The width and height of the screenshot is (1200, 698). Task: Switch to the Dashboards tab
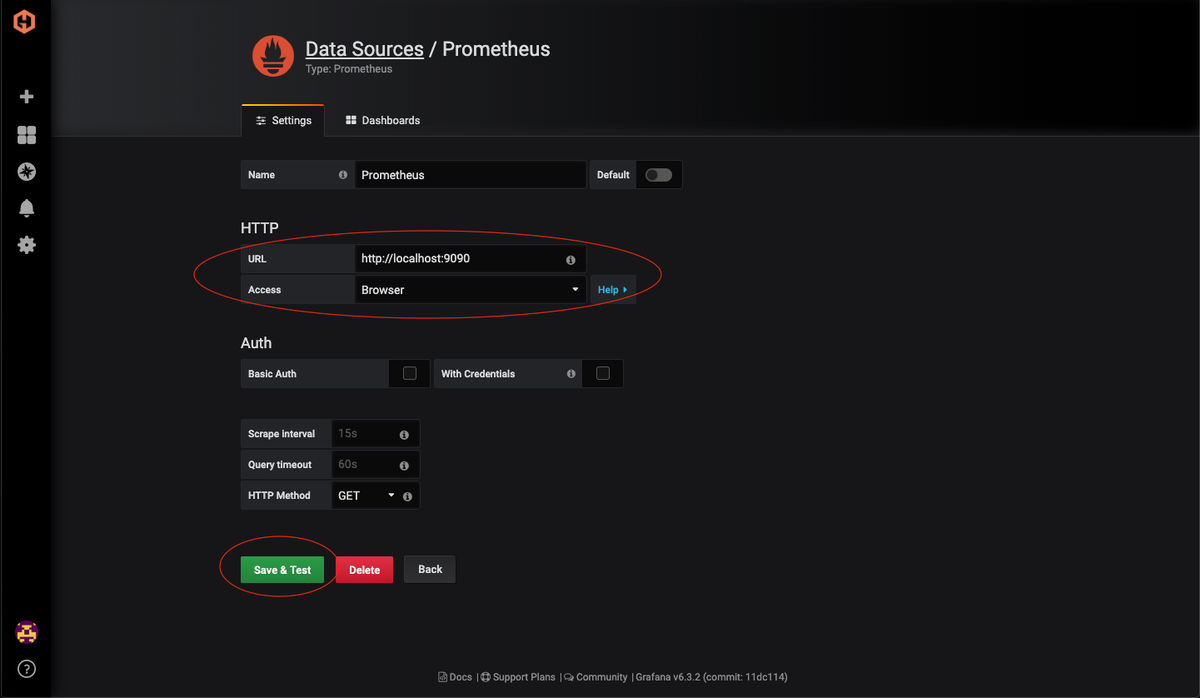[383, 120]
